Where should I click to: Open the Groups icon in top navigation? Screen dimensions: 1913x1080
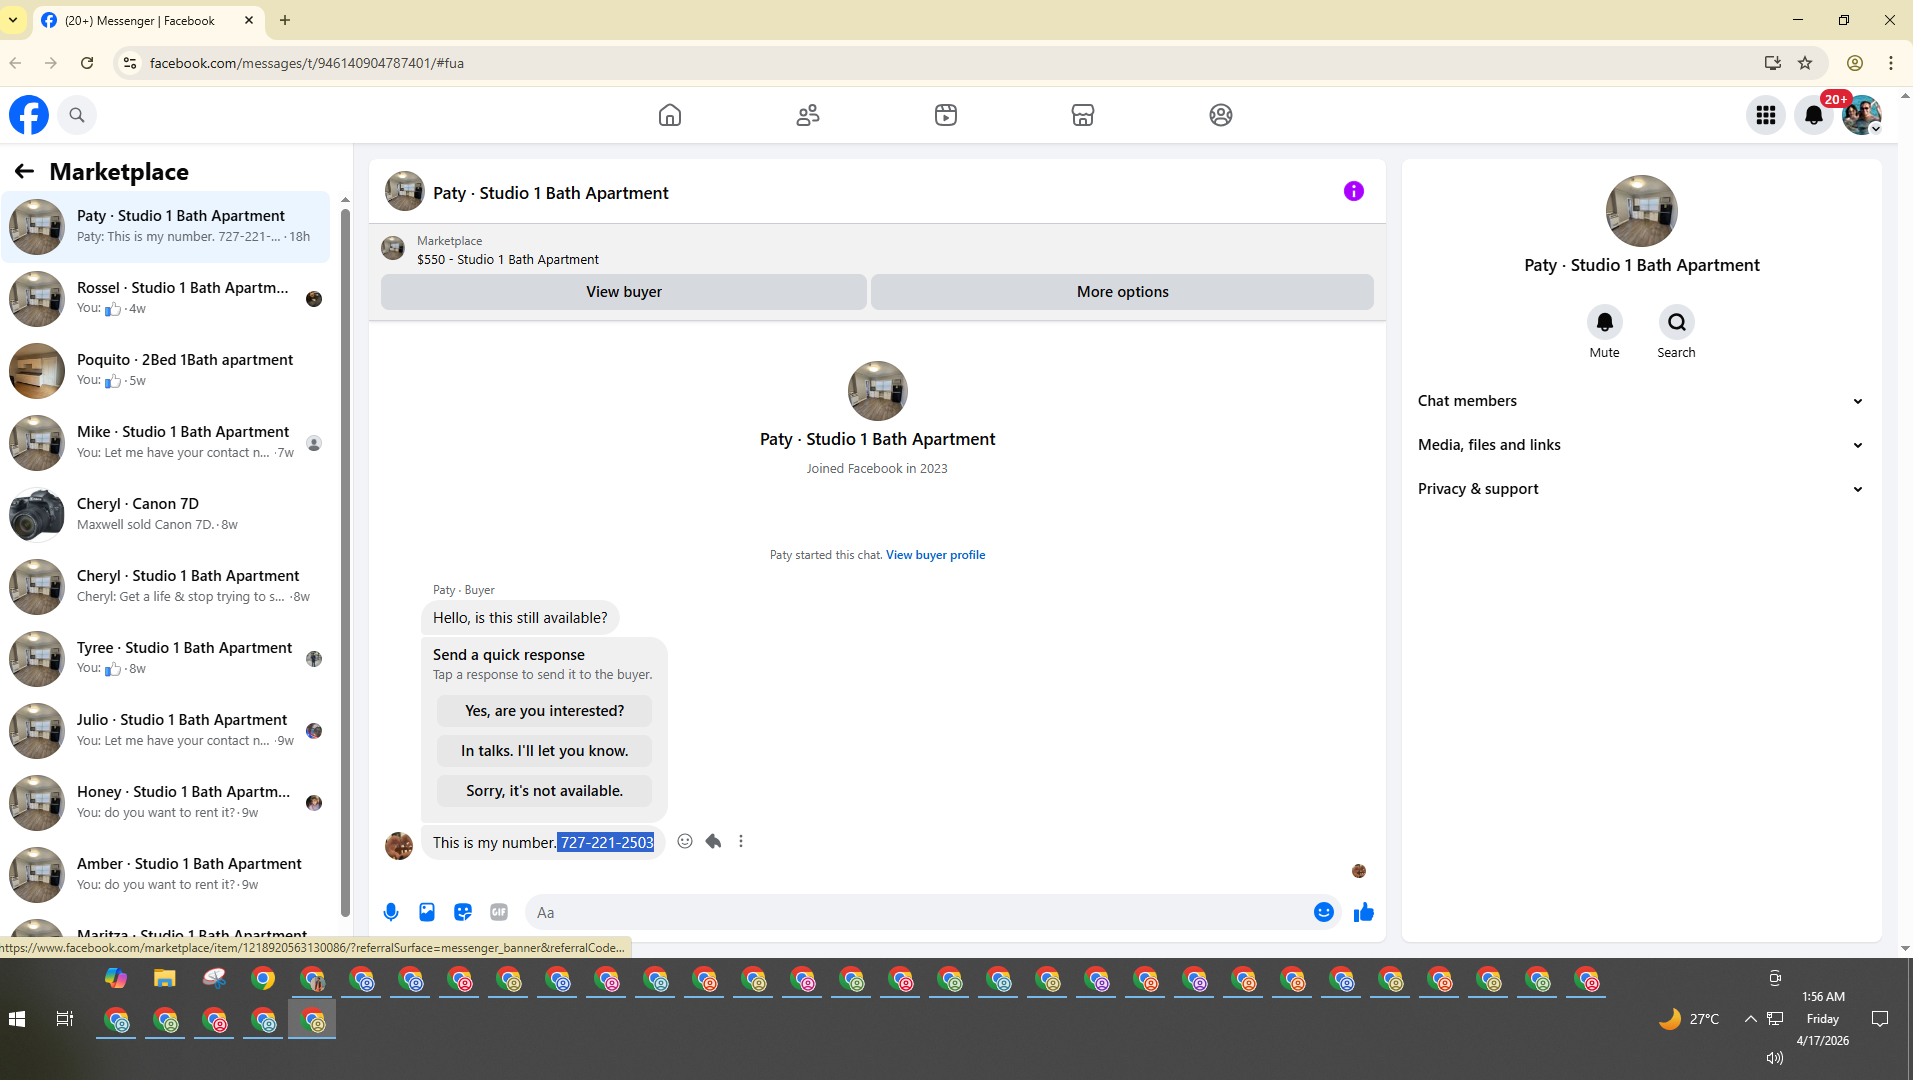click(1221, 115)
